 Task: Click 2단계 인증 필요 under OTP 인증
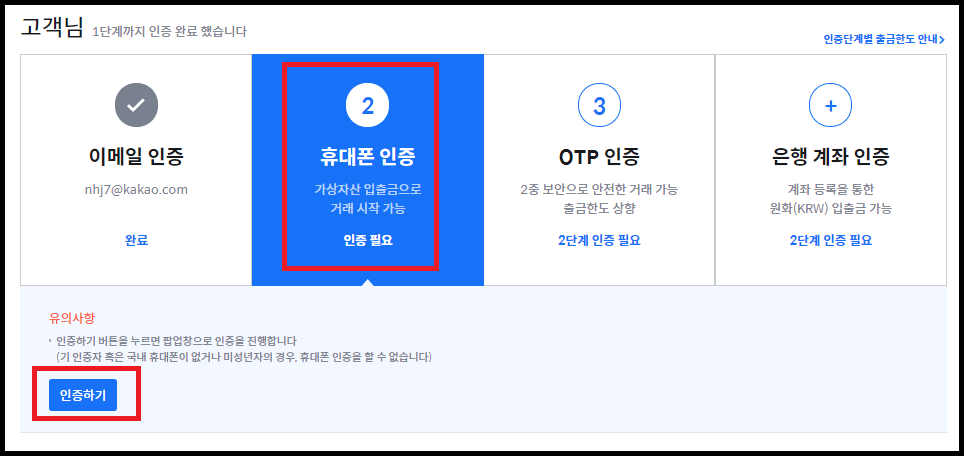(599, 240)
